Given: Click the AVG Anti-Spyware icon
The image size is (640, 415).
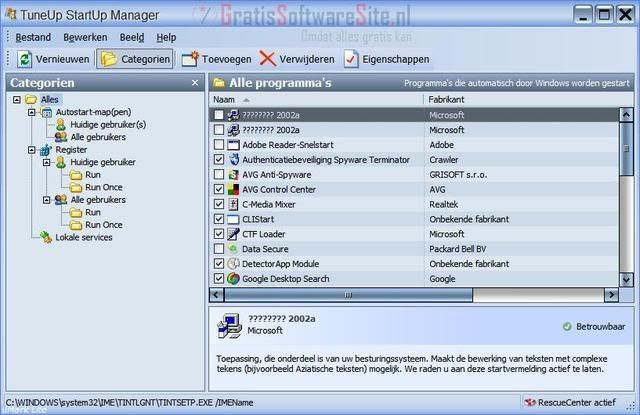Looking at the screenshot, I should [x=233, y=175].
